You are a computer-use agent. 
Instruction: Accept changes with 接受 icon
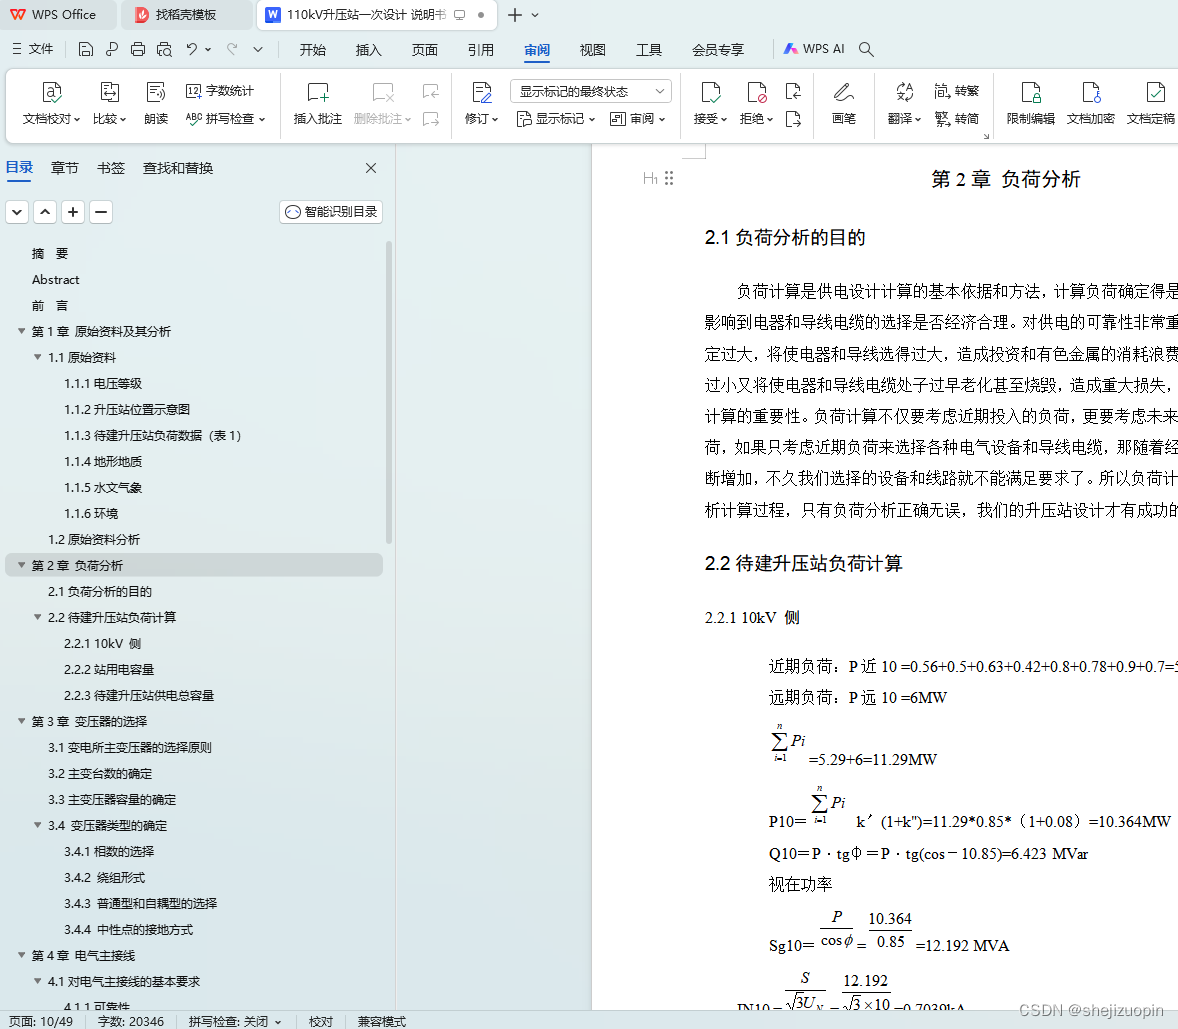tap(710, 92)
